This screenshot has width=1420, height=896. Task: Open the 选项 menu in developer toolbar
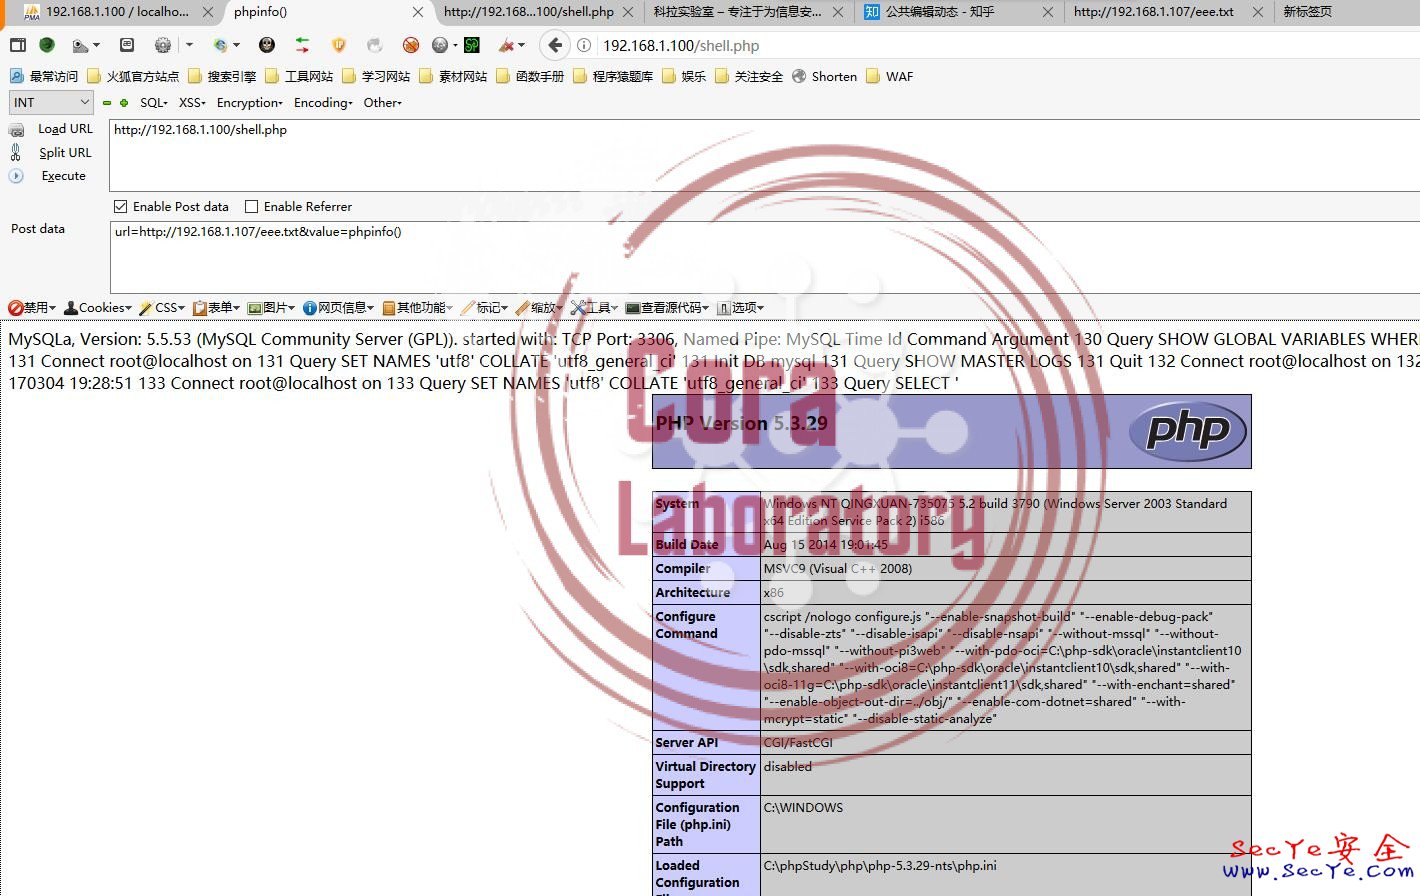point(741,308)
